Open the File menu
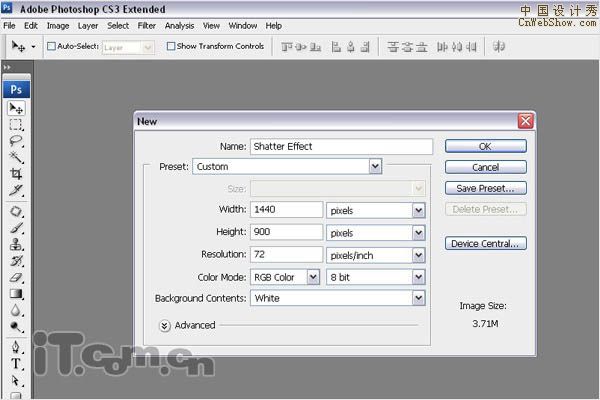600x400 pixels. pos(9,26)
